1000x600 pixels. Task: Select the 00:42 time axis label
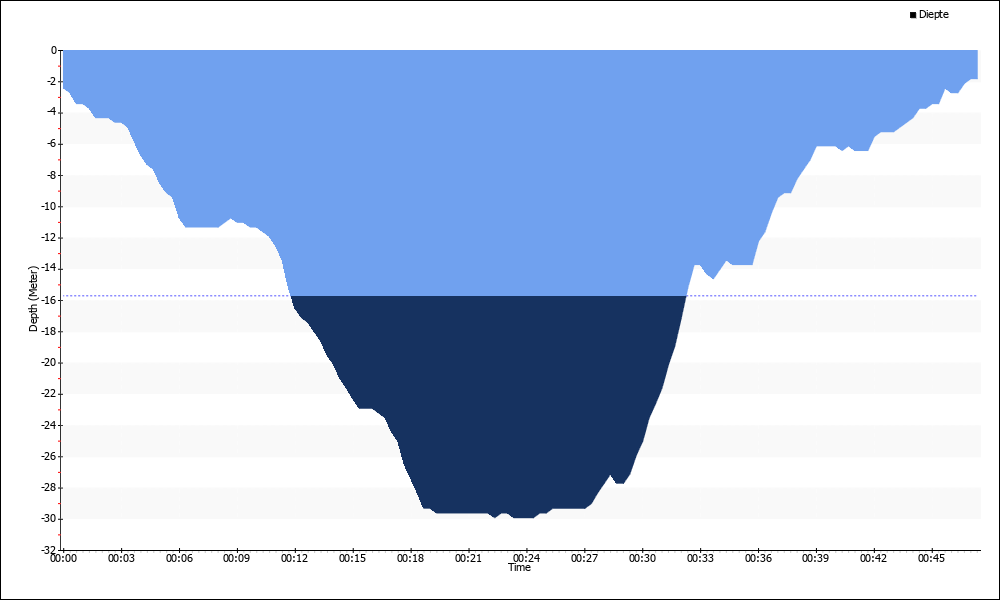[874, 558]
